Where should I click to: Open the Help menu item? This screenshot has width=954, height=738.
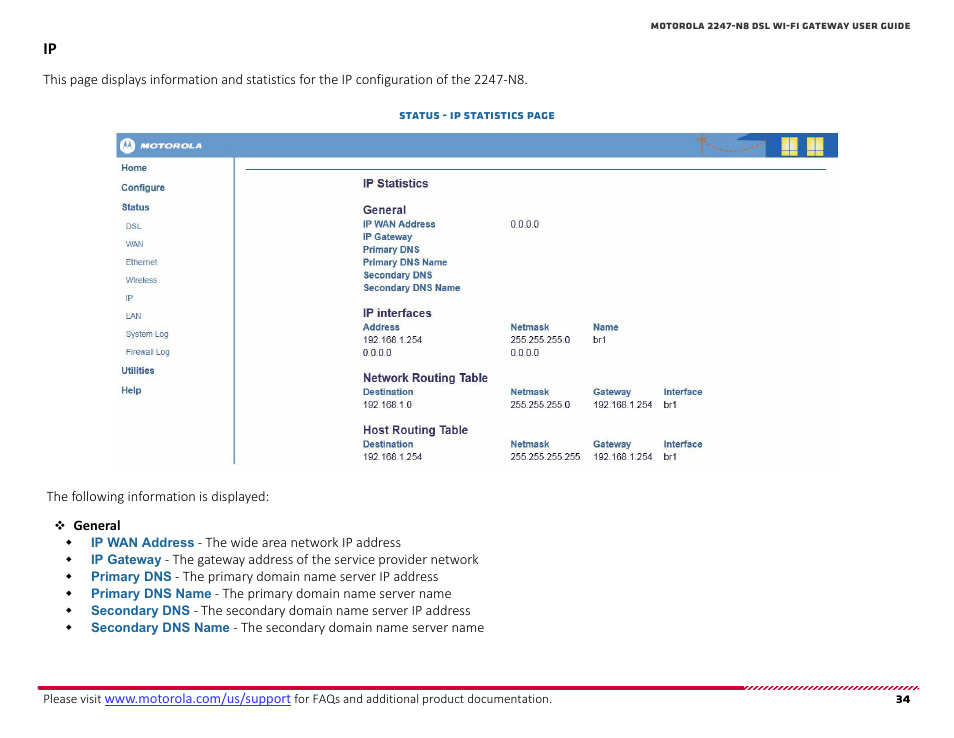(131, 390)
